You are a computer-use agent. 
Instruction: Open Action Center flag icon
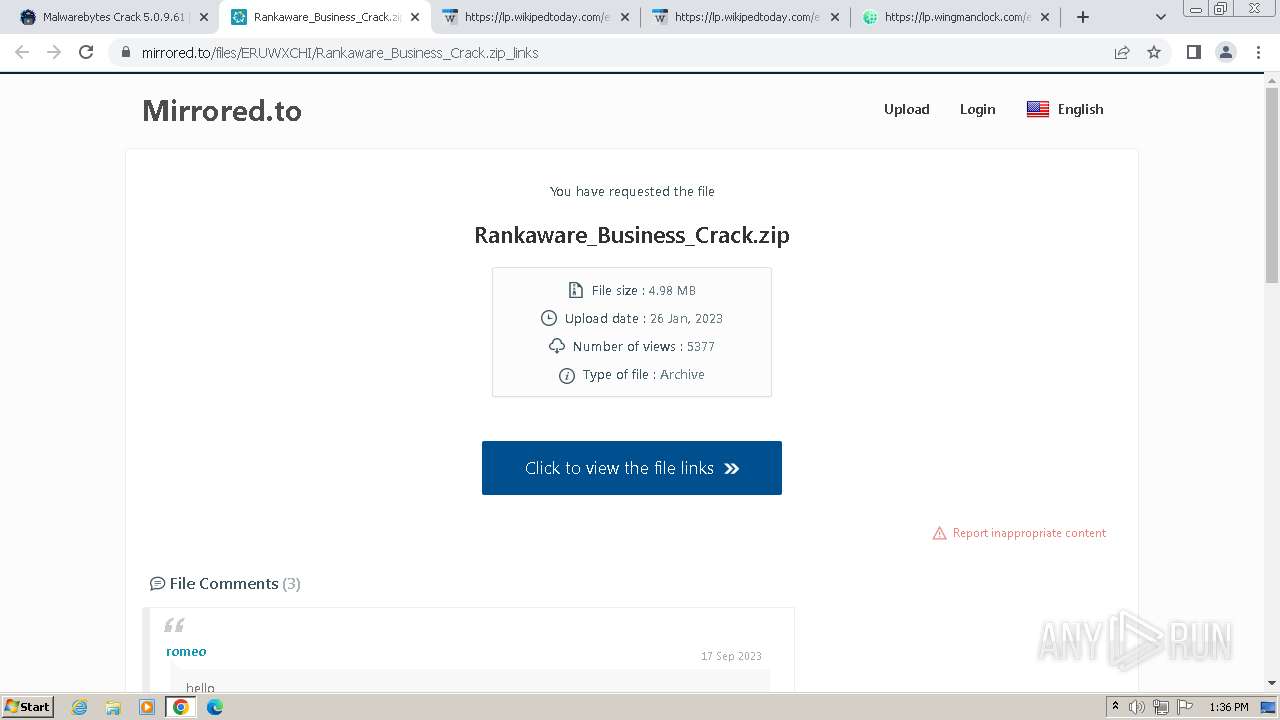[1184, 707]
